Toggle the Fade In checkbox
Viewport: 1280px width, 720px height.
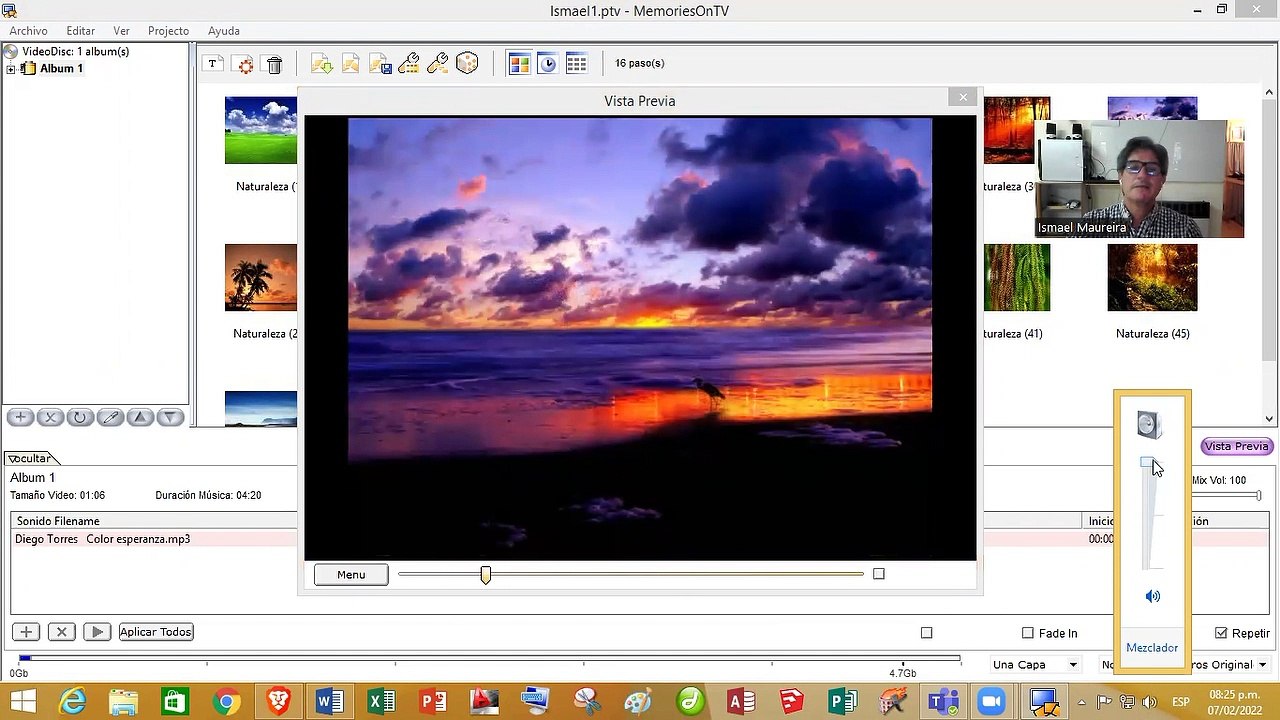tap(1028, 633)
